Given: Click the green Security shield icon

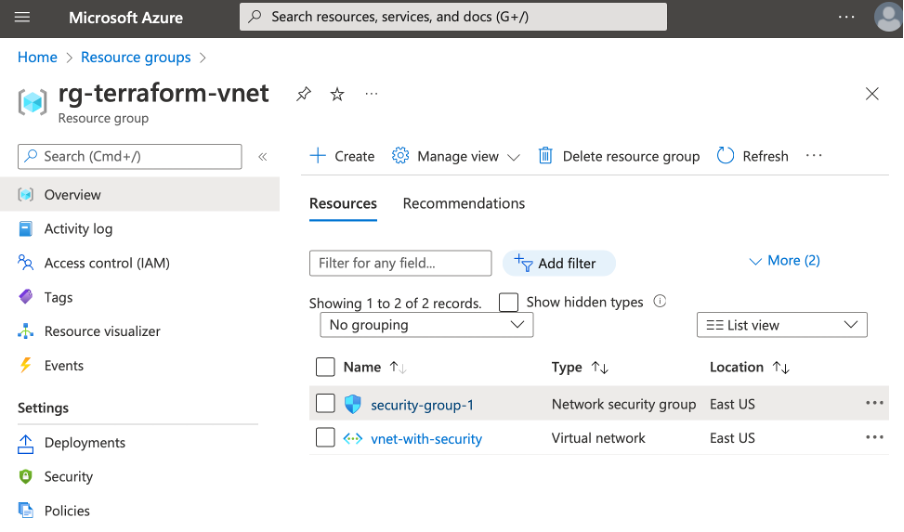Looking at the screenshot, I should (x=25, y=477).
